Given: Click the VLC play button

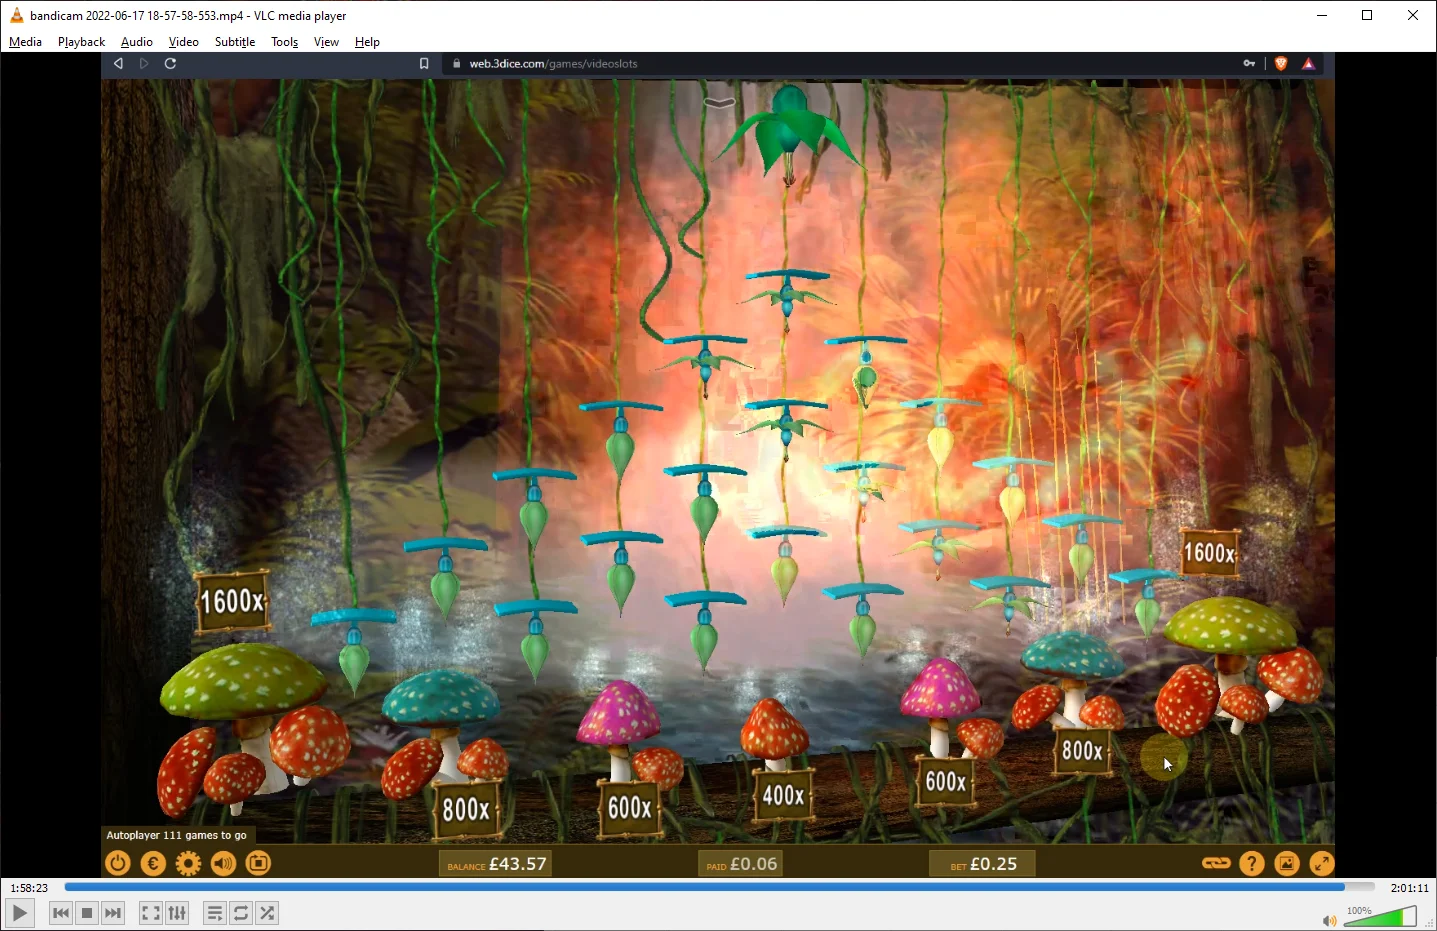Looking at the screenshot, I should coord(20,913).
